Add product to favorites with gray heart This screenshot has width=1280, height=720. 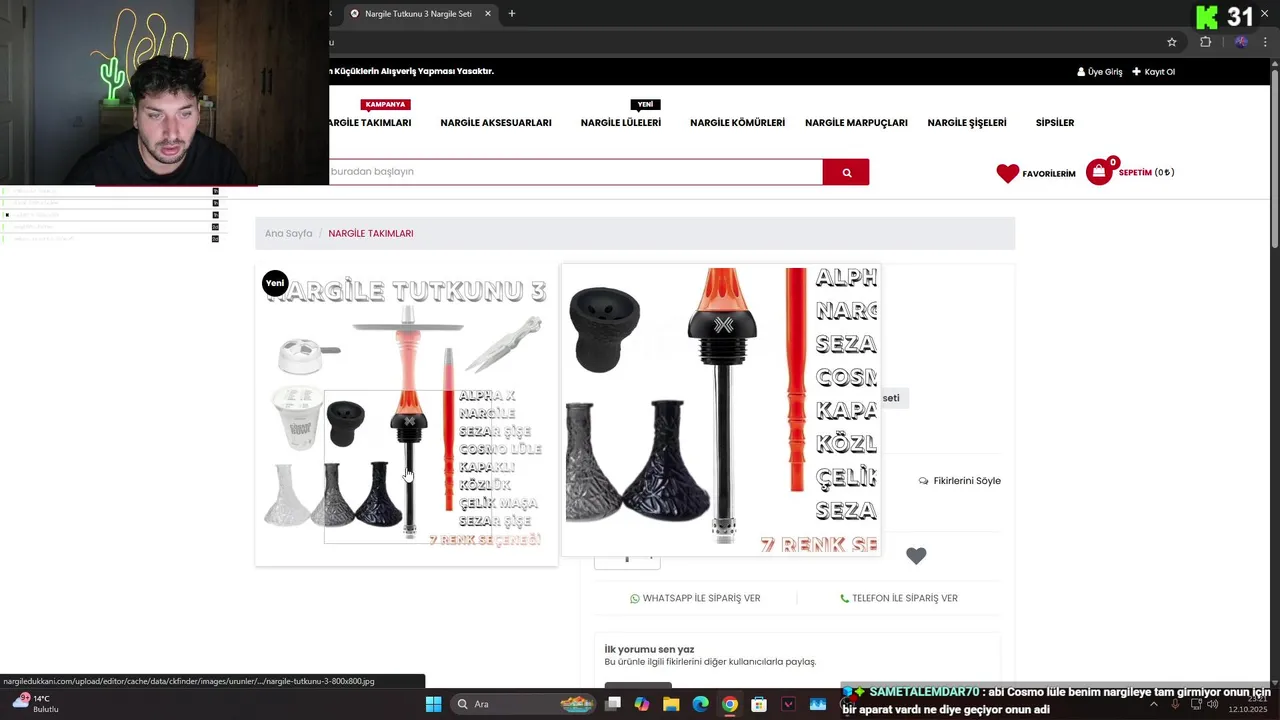[916, 556]
